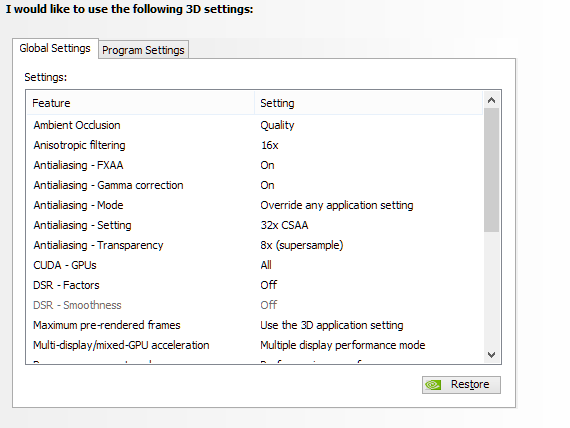Open the Ambient Occlusion Quality setting
This screenshot has width=570, height=428.
277,125
